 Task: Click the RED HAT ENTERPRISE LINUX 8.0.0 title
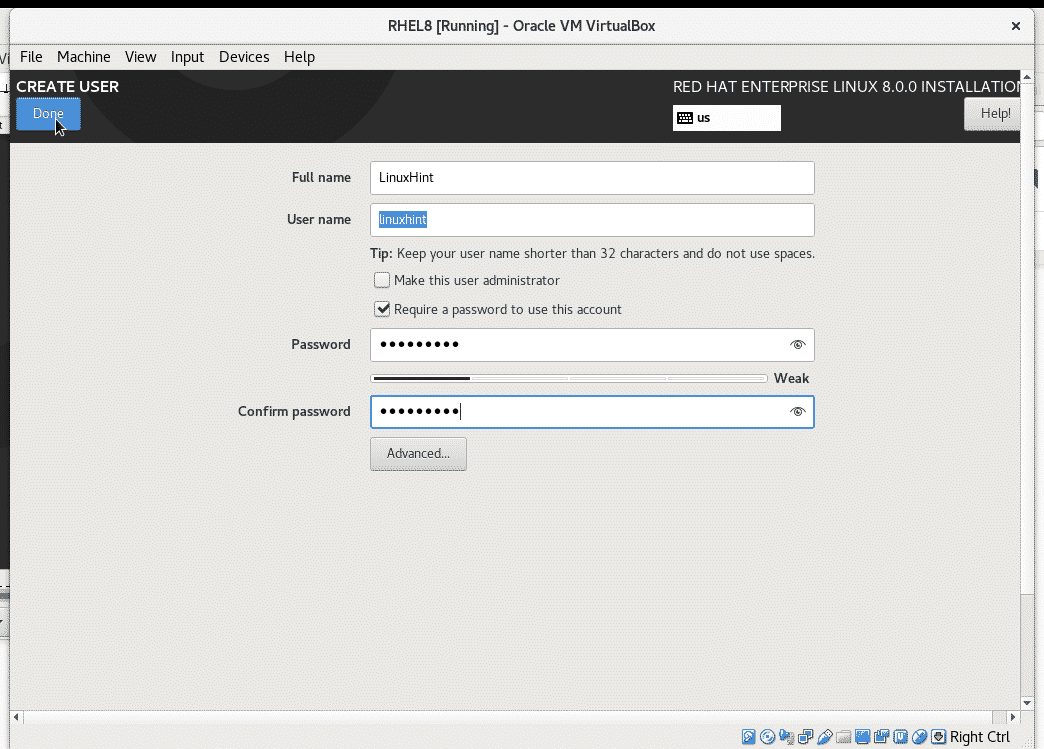tap(846, 87)
